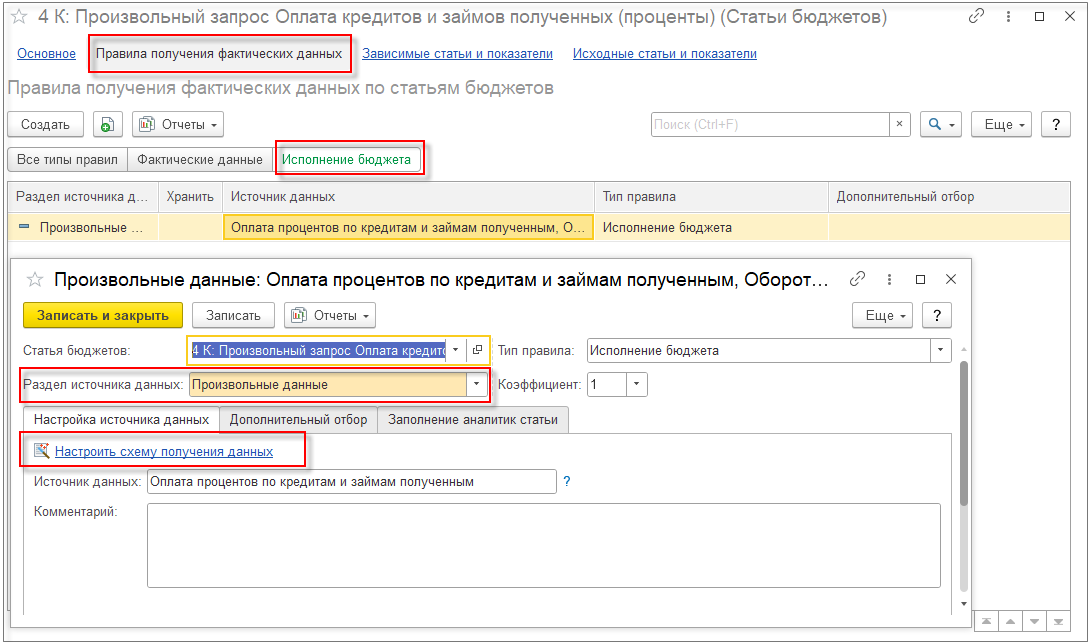Click the star icon in the Произвольные данные dialog
The width and height of the screenshot is (1088, 642).
pos(35,280)
